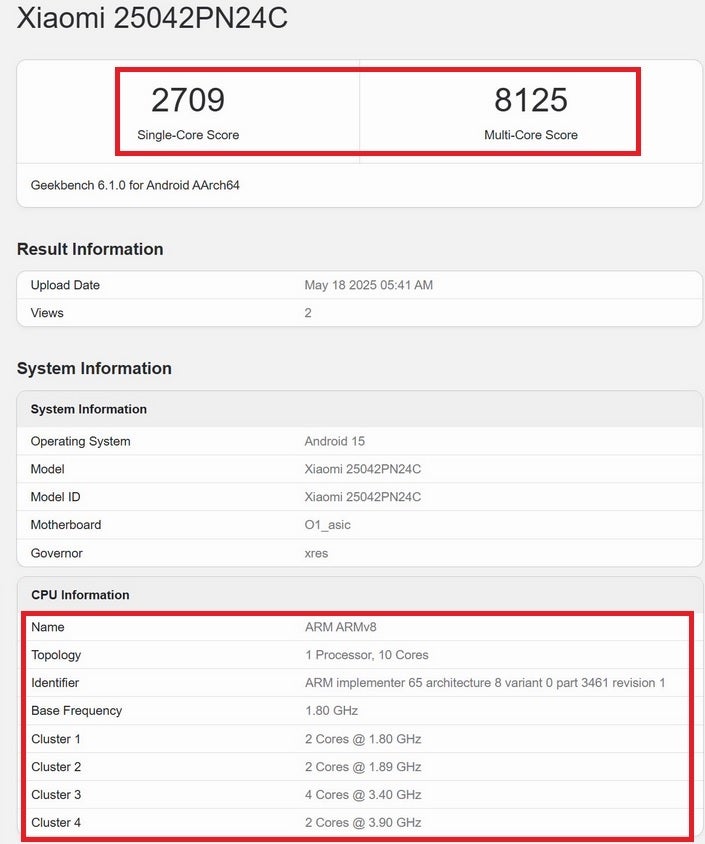Click the multi-core score 8125
This screenshot has width=705, height=844.
coord(531,100)
